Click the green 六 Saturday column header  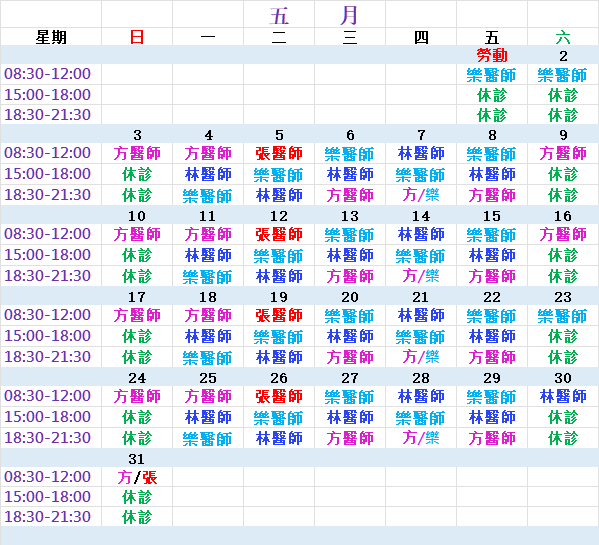(x=563, y=37)
